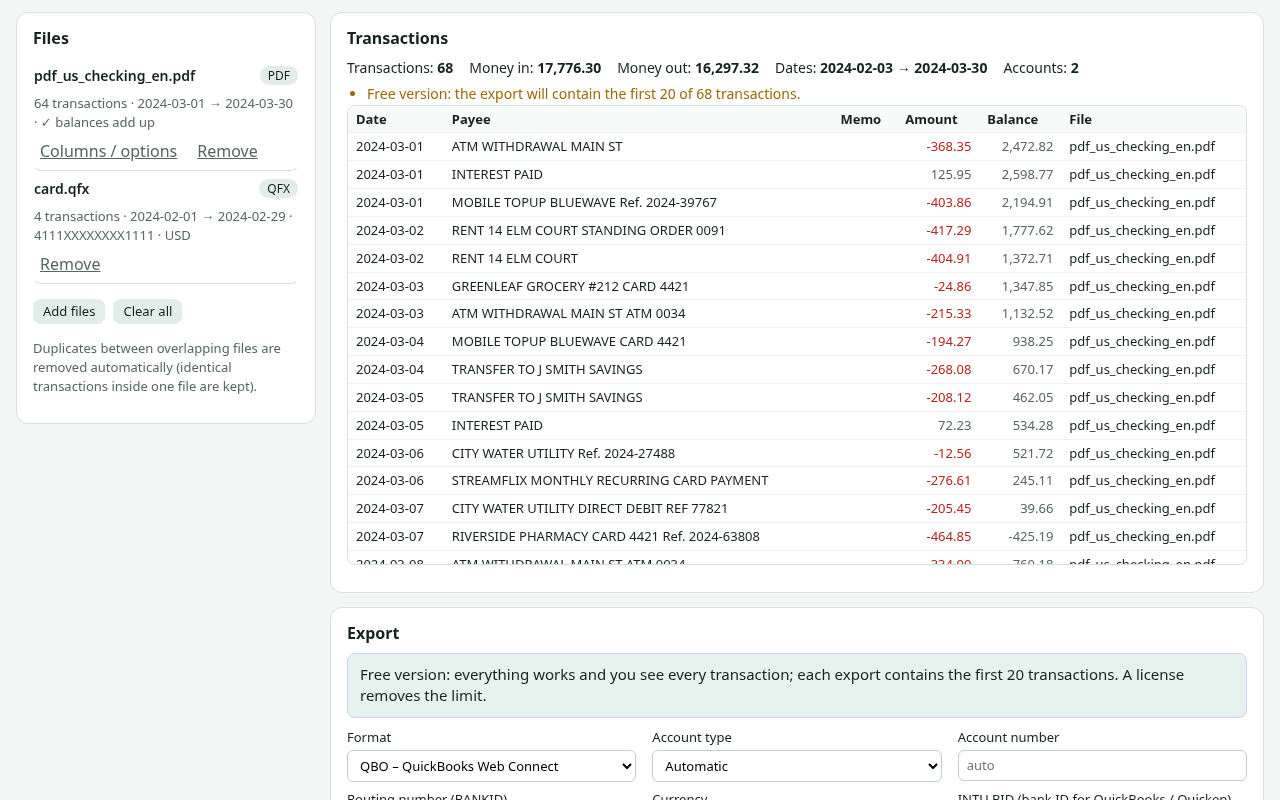Click the negative balance -425.19
Screen dimensions: 1280x800
point(1030,537)
